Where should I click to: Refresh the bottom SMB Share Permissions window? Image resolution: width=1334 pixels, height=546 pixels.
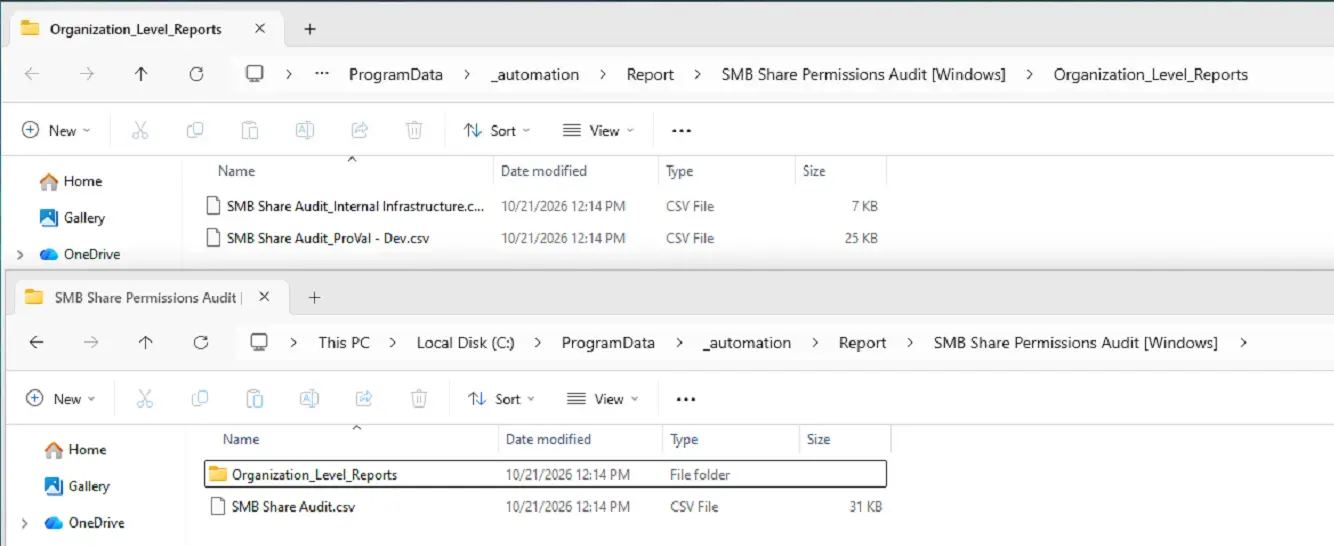201,342
